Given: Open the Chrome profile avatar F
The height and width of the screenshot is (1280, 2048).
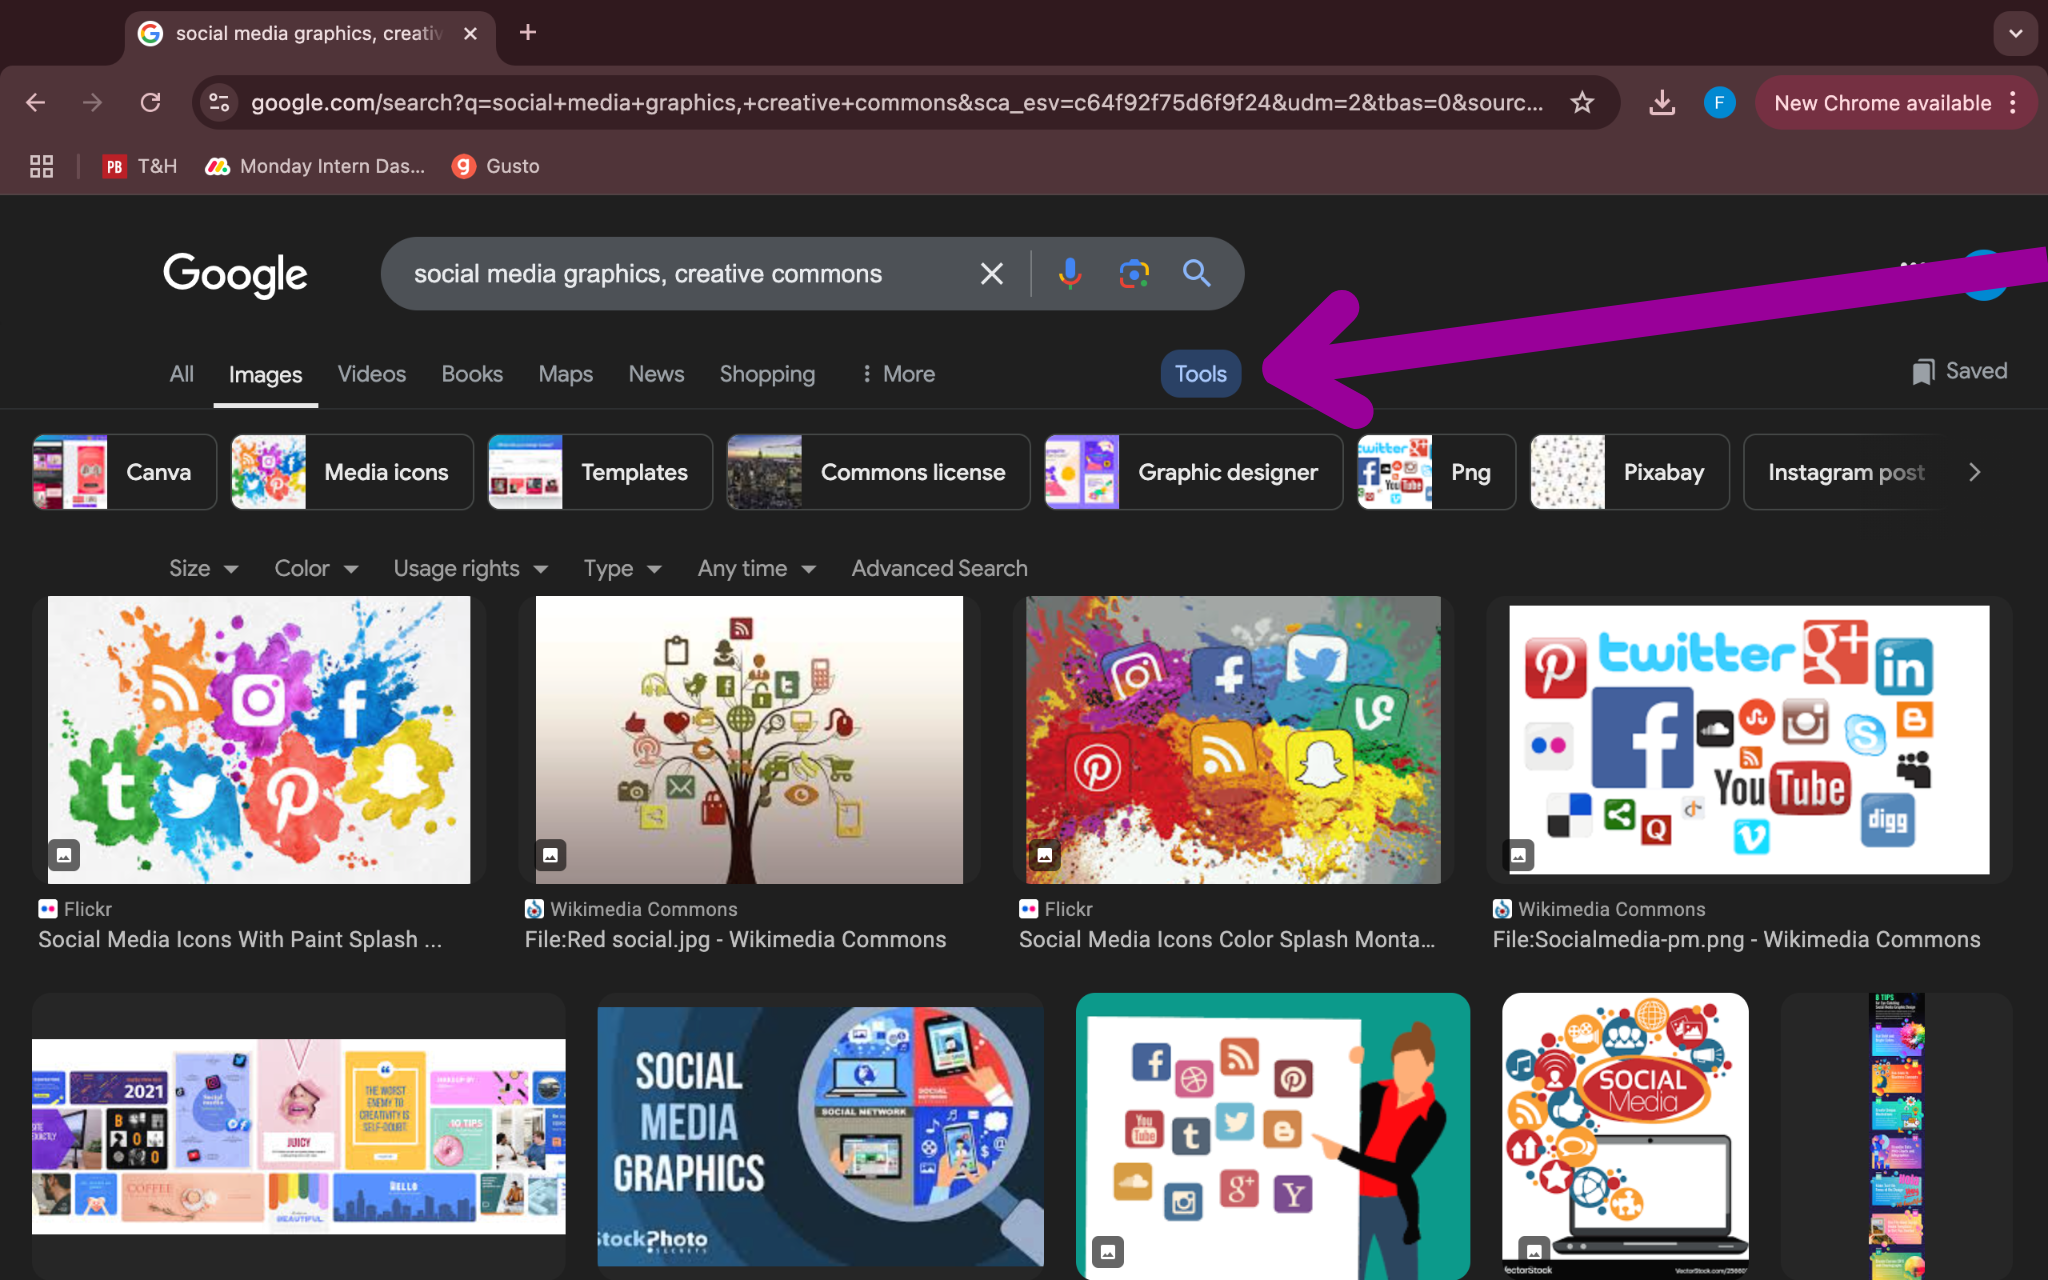Looking at the screenshot, I should tap(1719, 102).
